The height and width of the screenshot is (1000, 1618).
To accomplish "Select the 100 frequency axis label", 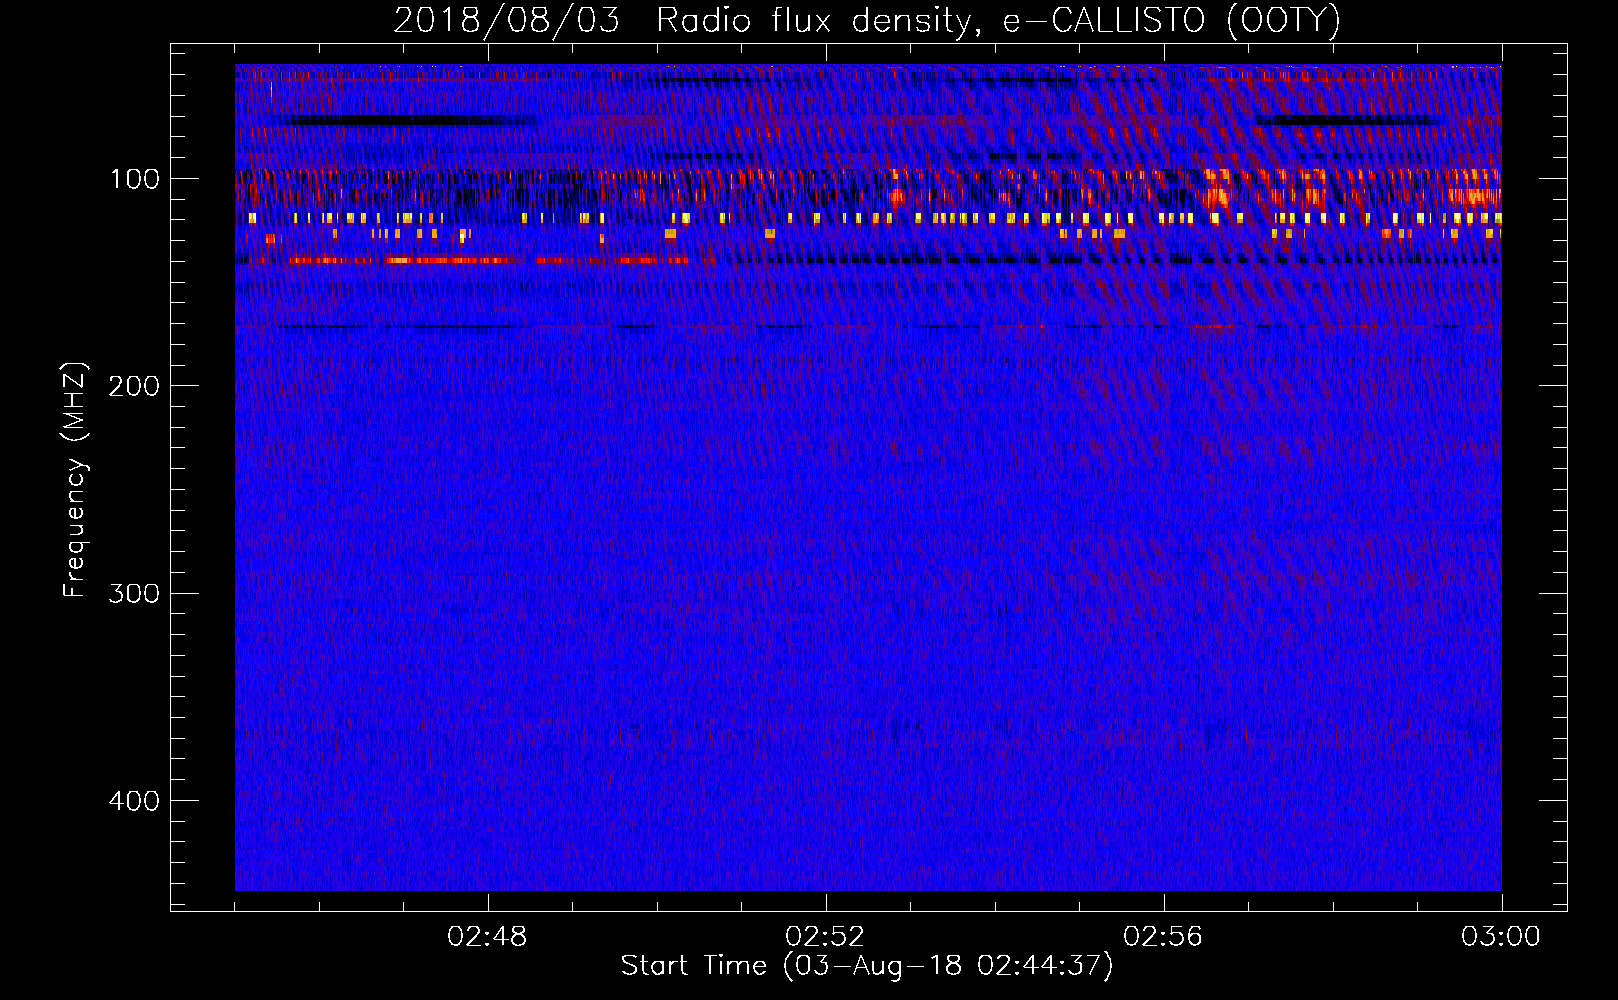I will (135, 179).
